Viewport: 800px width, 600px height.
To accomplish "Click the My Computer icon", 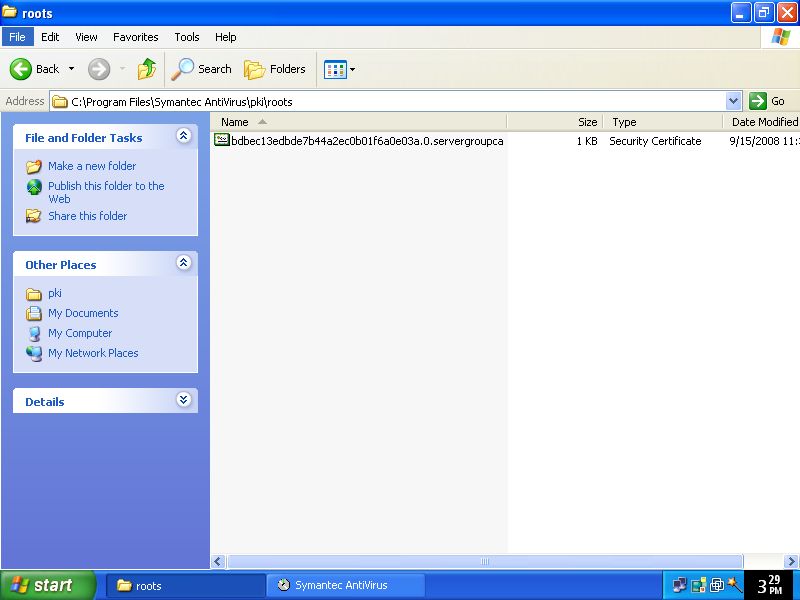I will 34,334.
